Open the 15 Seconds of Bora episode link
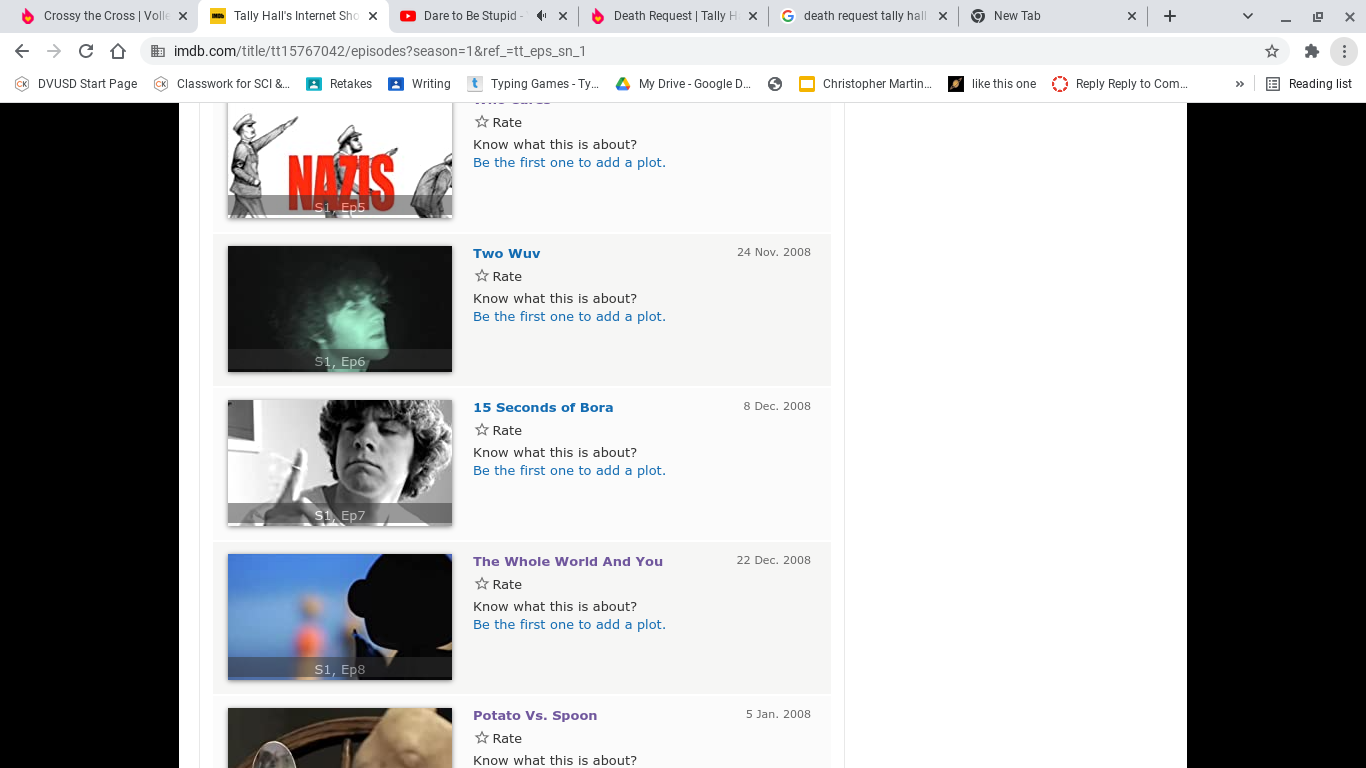 click(x=543, y=408)
